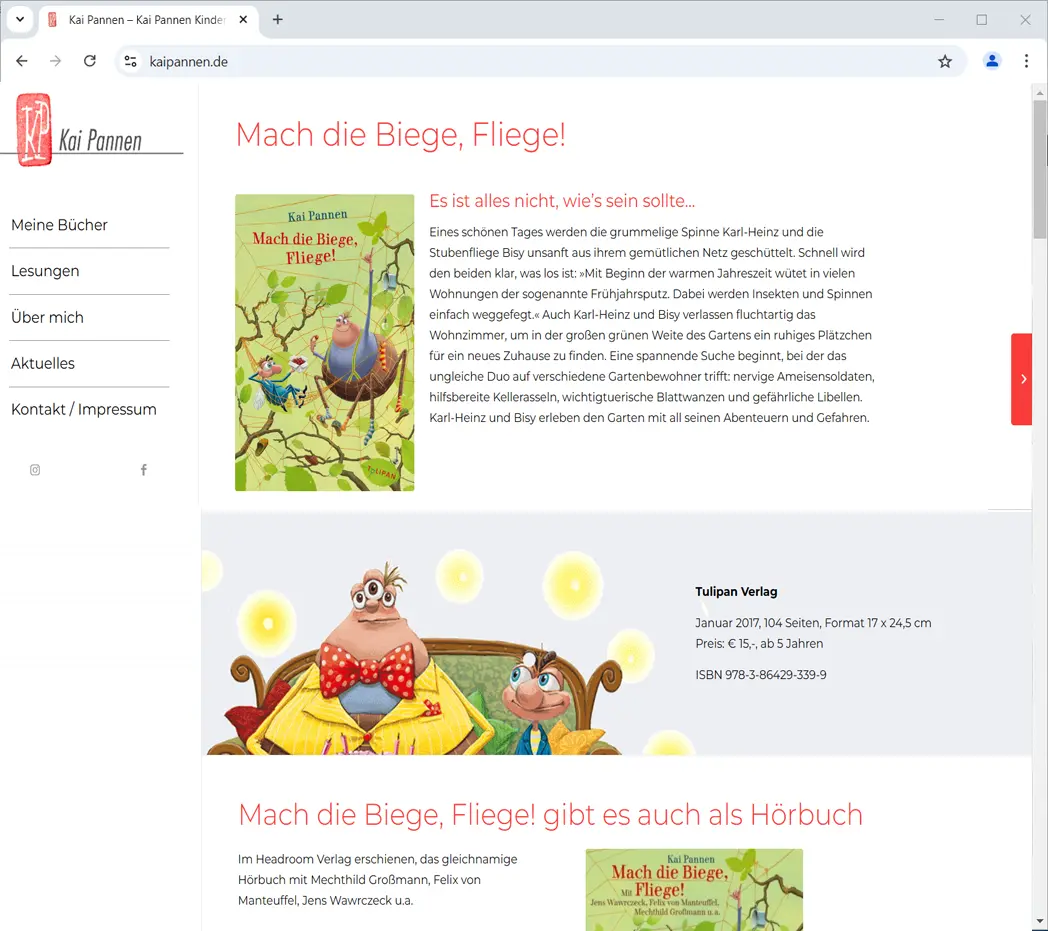
Task: Click the scrollbar down arrow
Action: pos(1039,923)
